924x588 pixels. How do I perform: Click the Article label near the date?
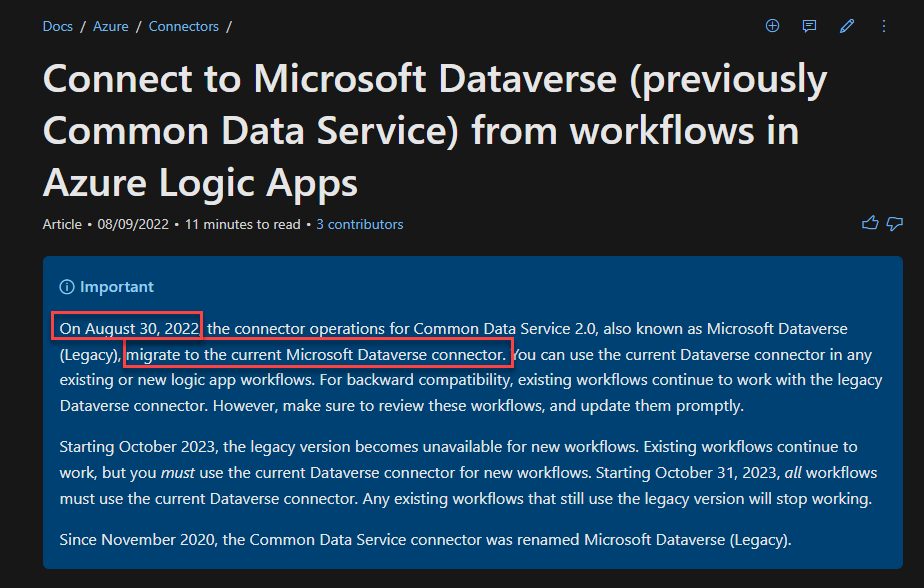click(x=62, y=224)
